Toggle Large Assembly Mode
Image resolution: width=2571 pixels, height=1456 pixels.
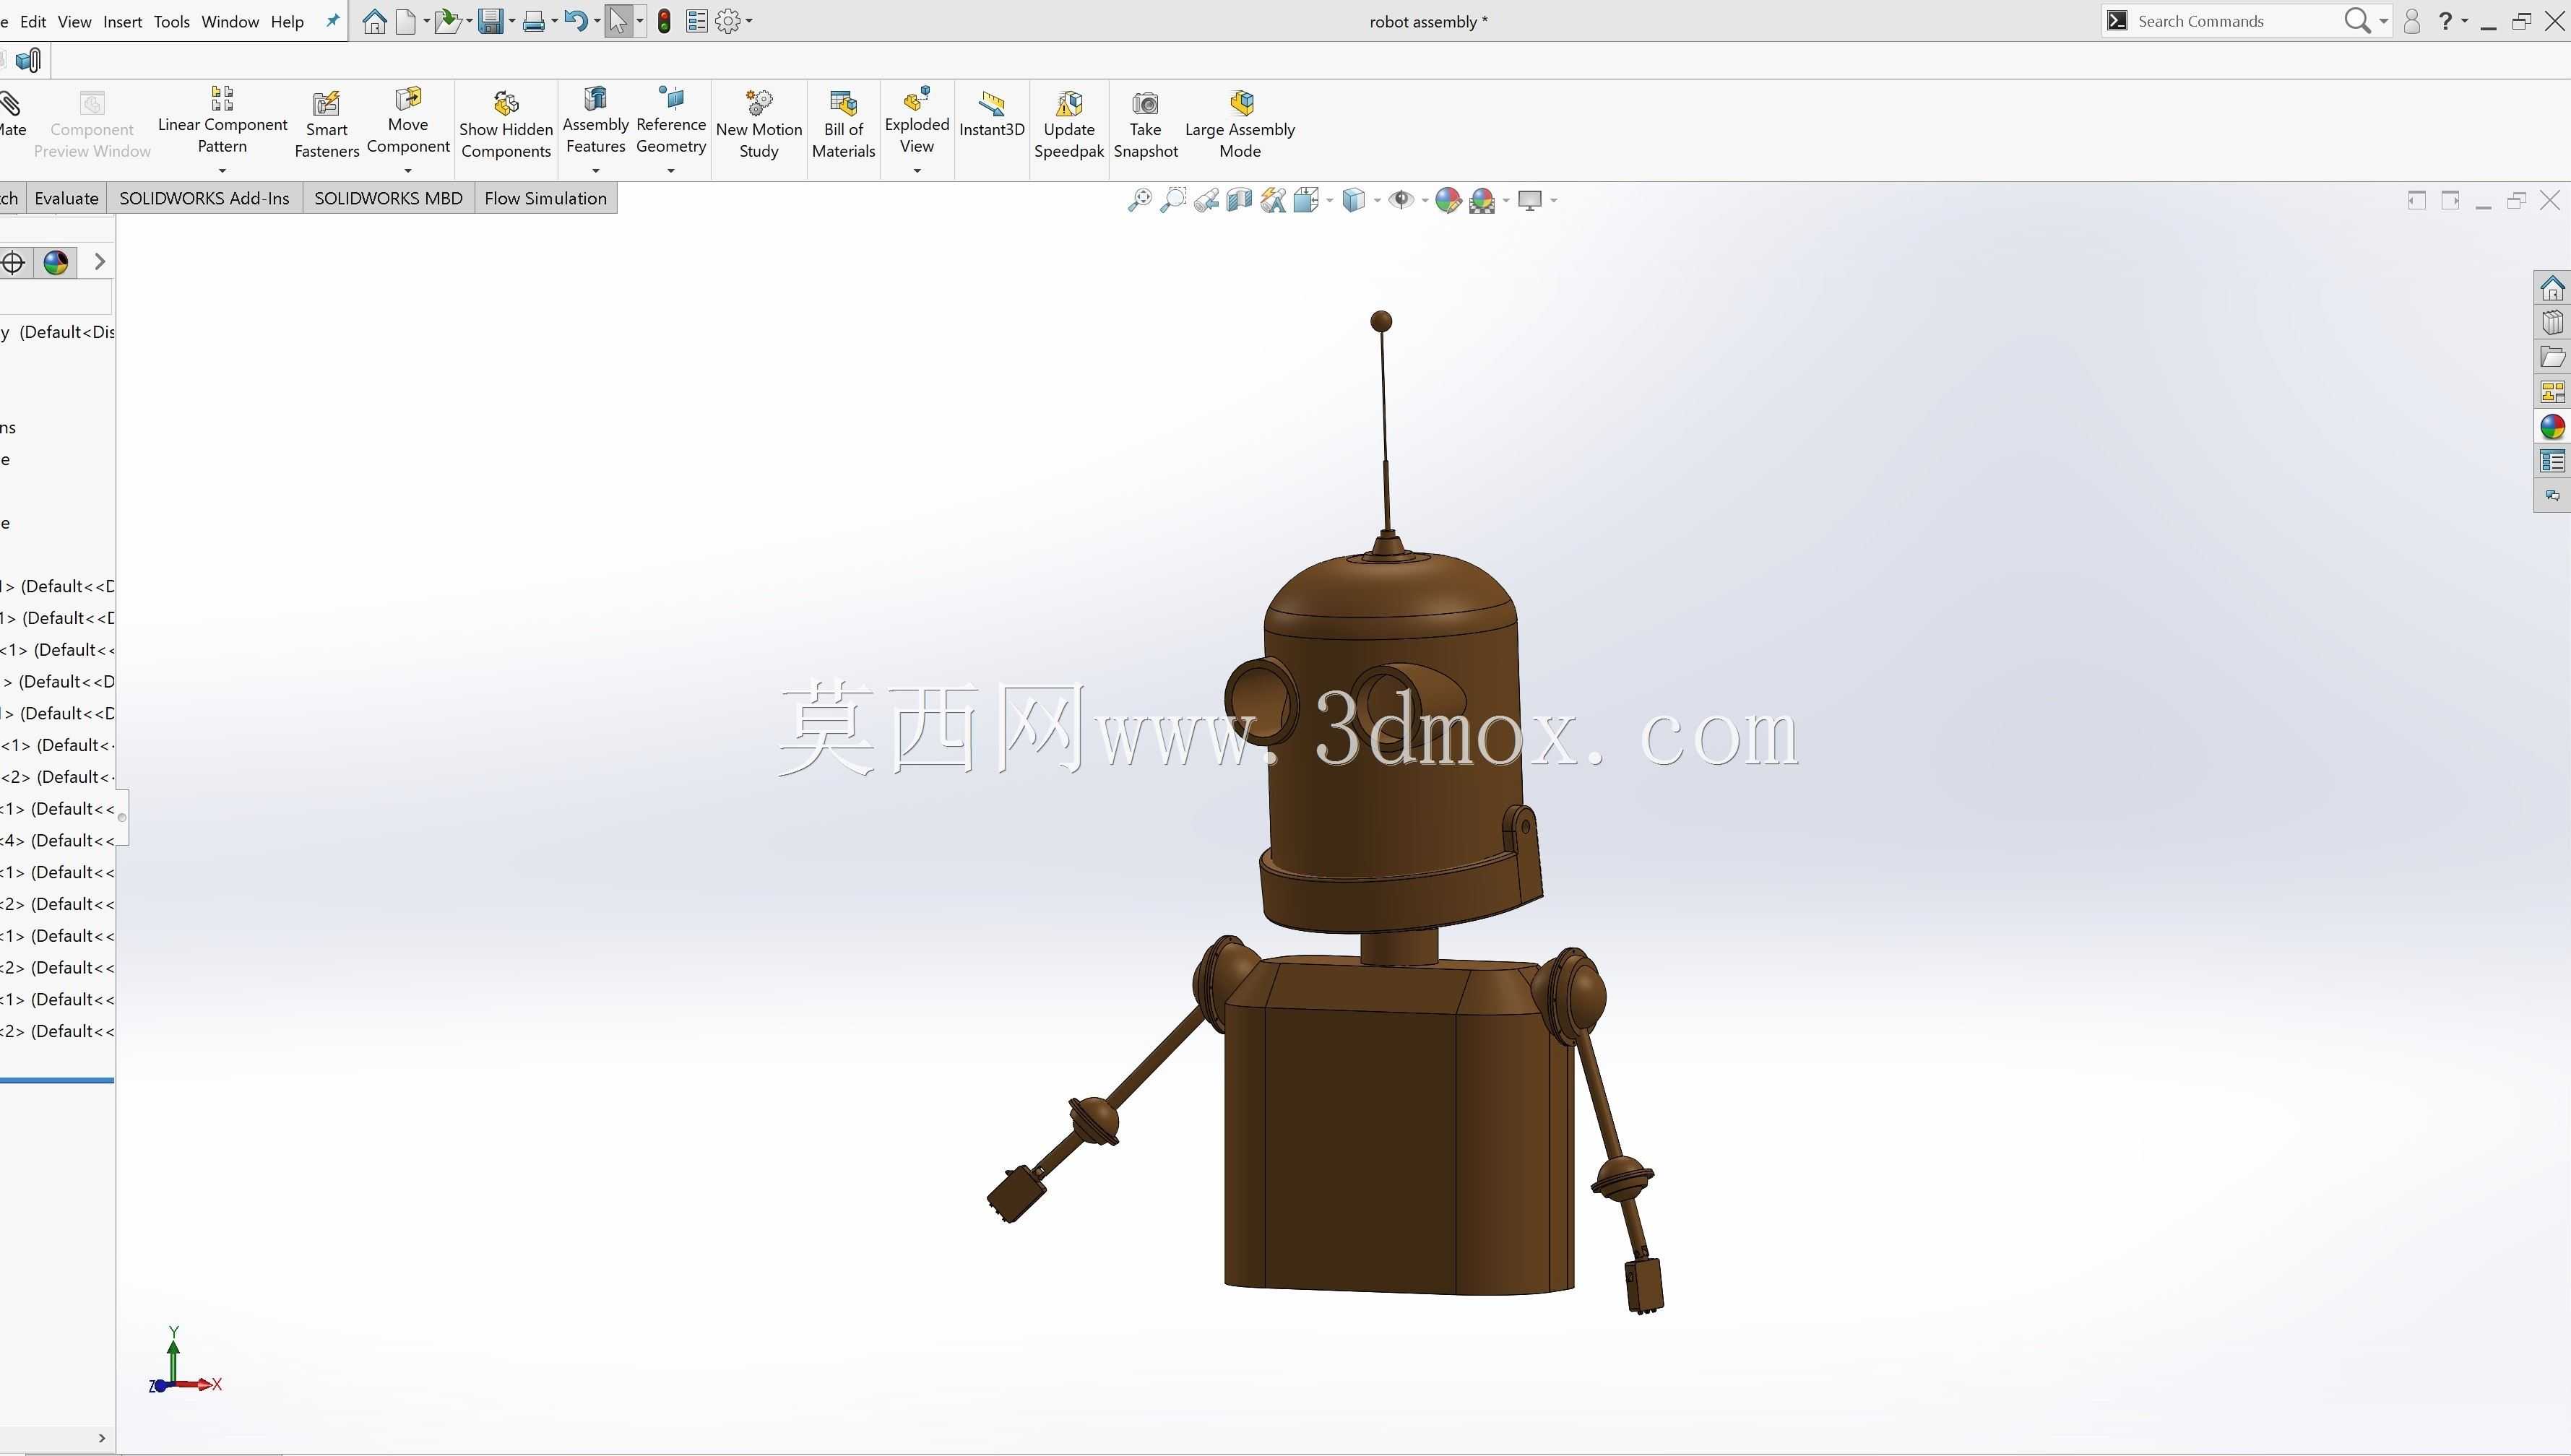(x=1240, y=125)
